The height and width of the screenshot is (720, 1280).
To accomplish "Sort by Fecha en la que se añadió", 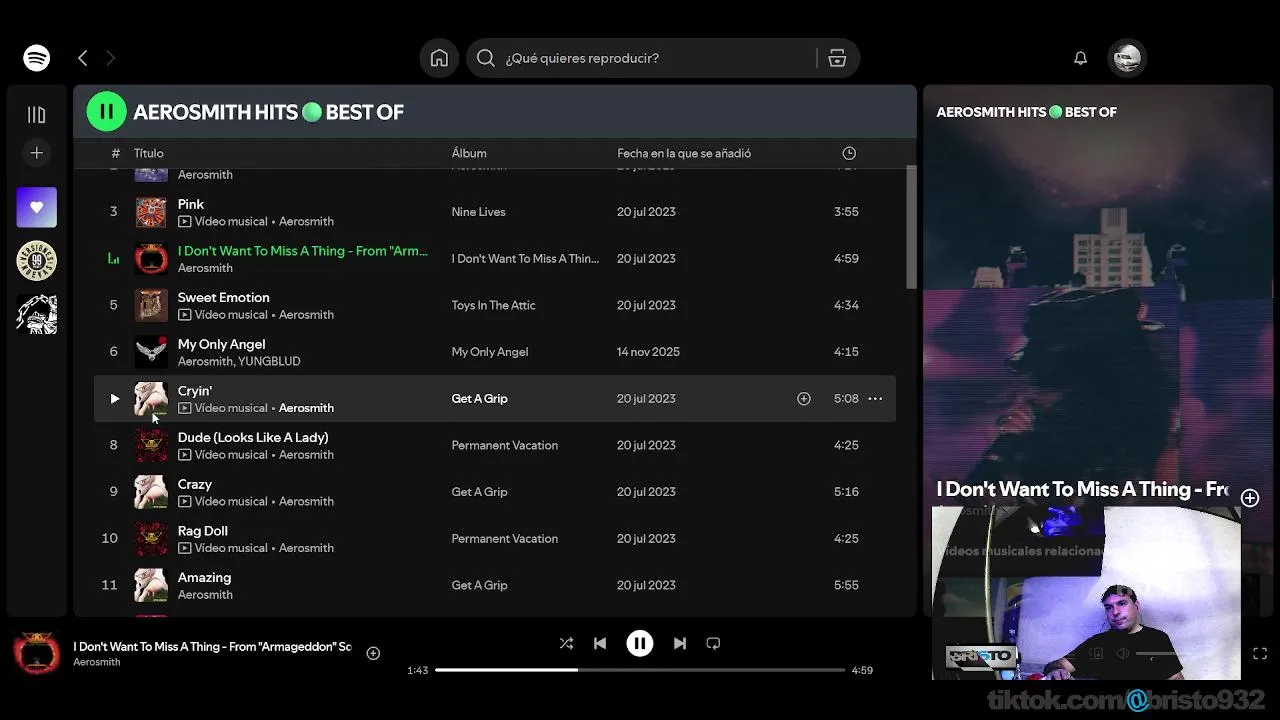I will point(684,153).
